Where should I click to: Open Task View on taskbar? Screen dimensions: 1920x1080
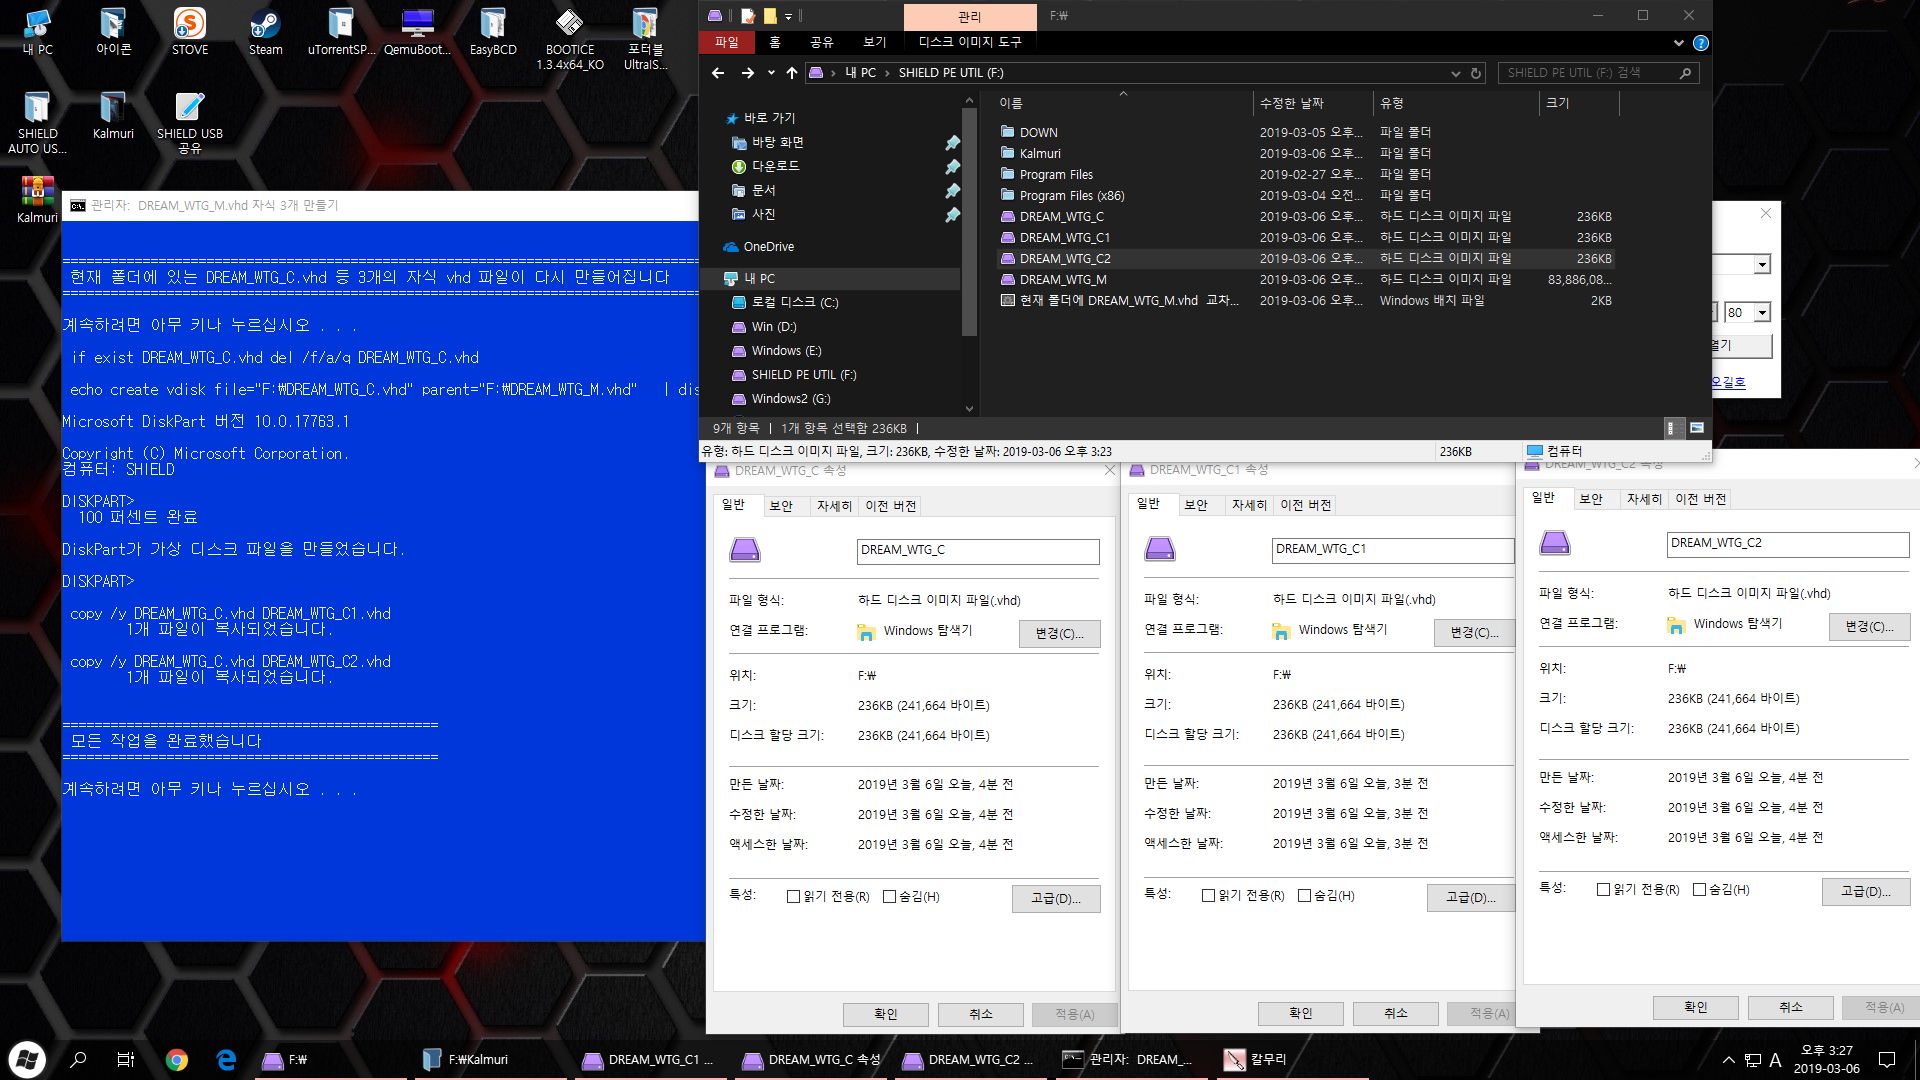126,1060
